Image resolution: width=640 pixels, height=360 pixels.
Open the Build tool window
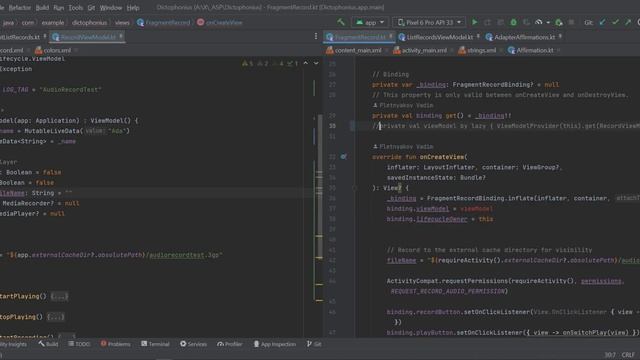click(x=48, y=344)
